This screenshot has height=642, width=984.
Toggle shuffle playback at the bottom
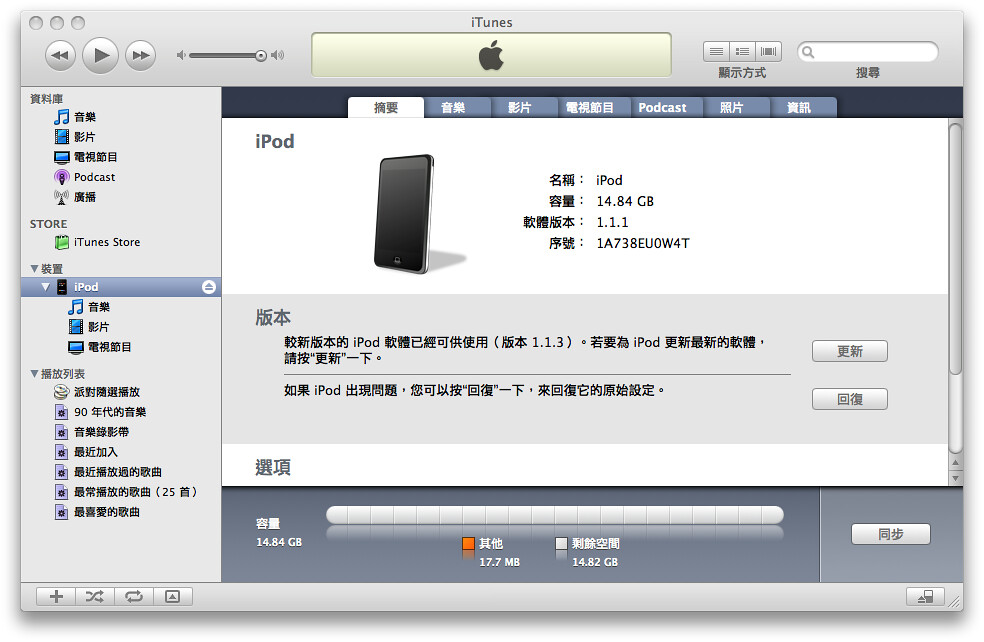[x=95, y=596]
